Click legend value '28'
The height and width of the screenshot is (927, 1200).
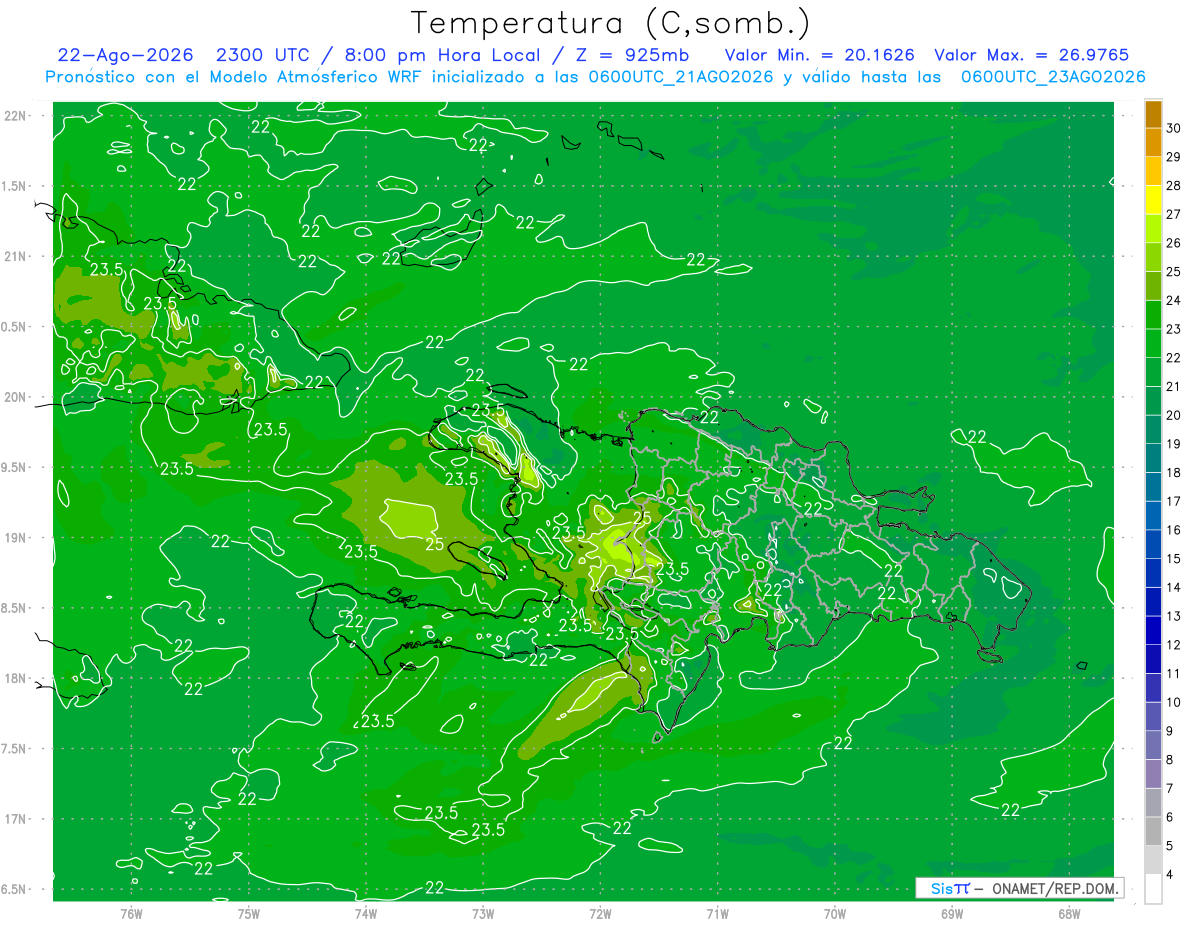[1174, 186]
